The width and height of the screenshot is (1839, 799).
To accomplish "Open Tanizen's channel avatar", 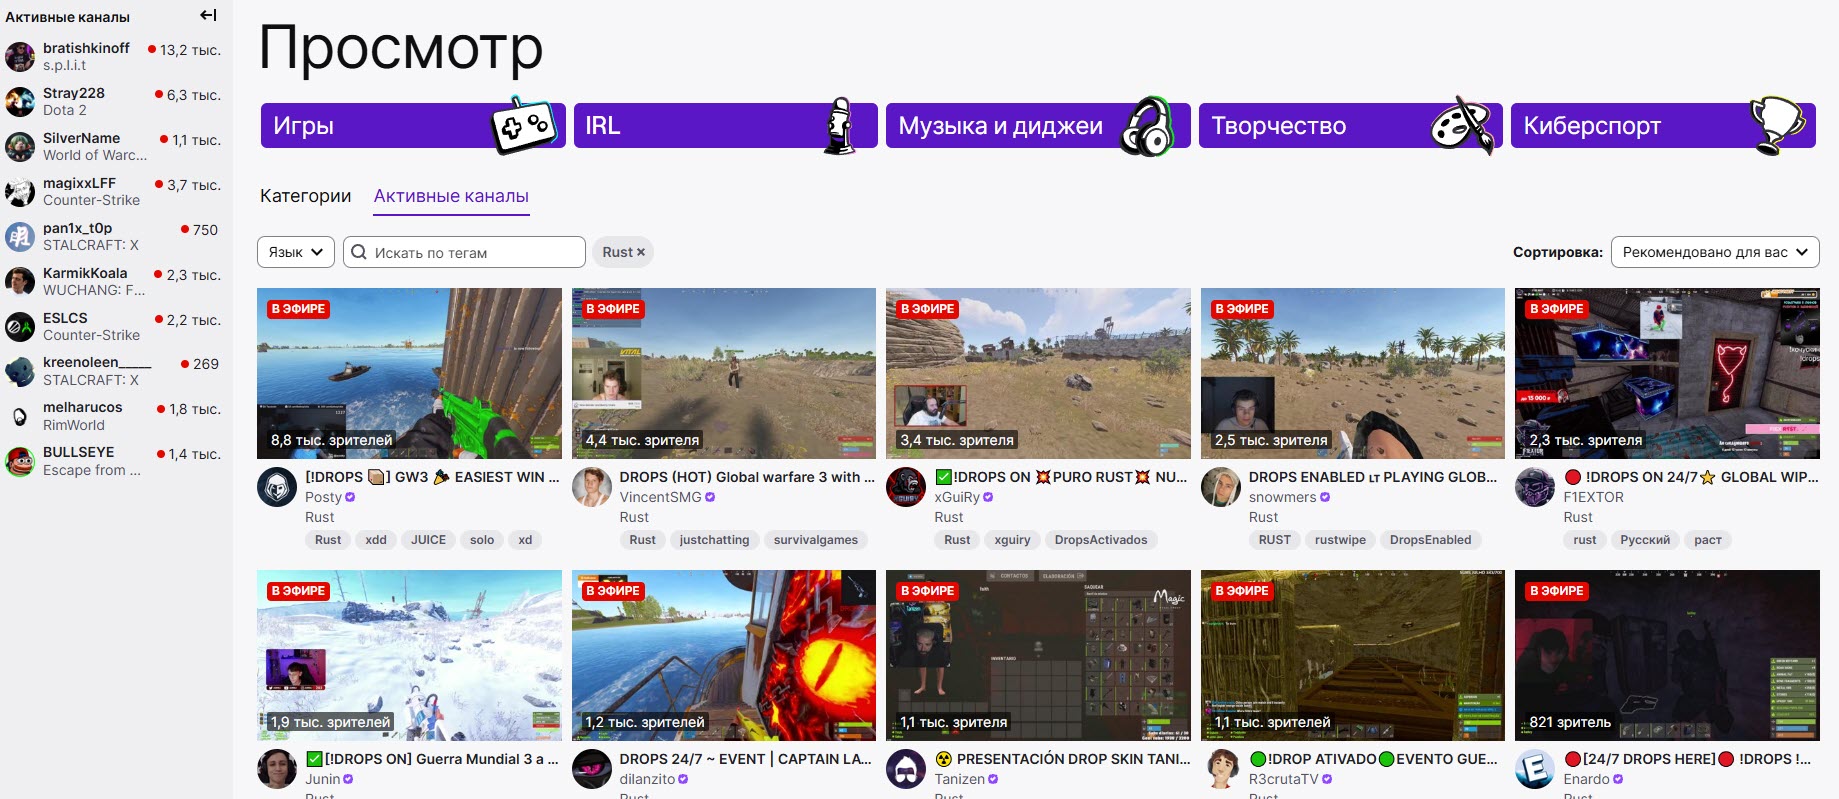I will click(x=906, y=769).
